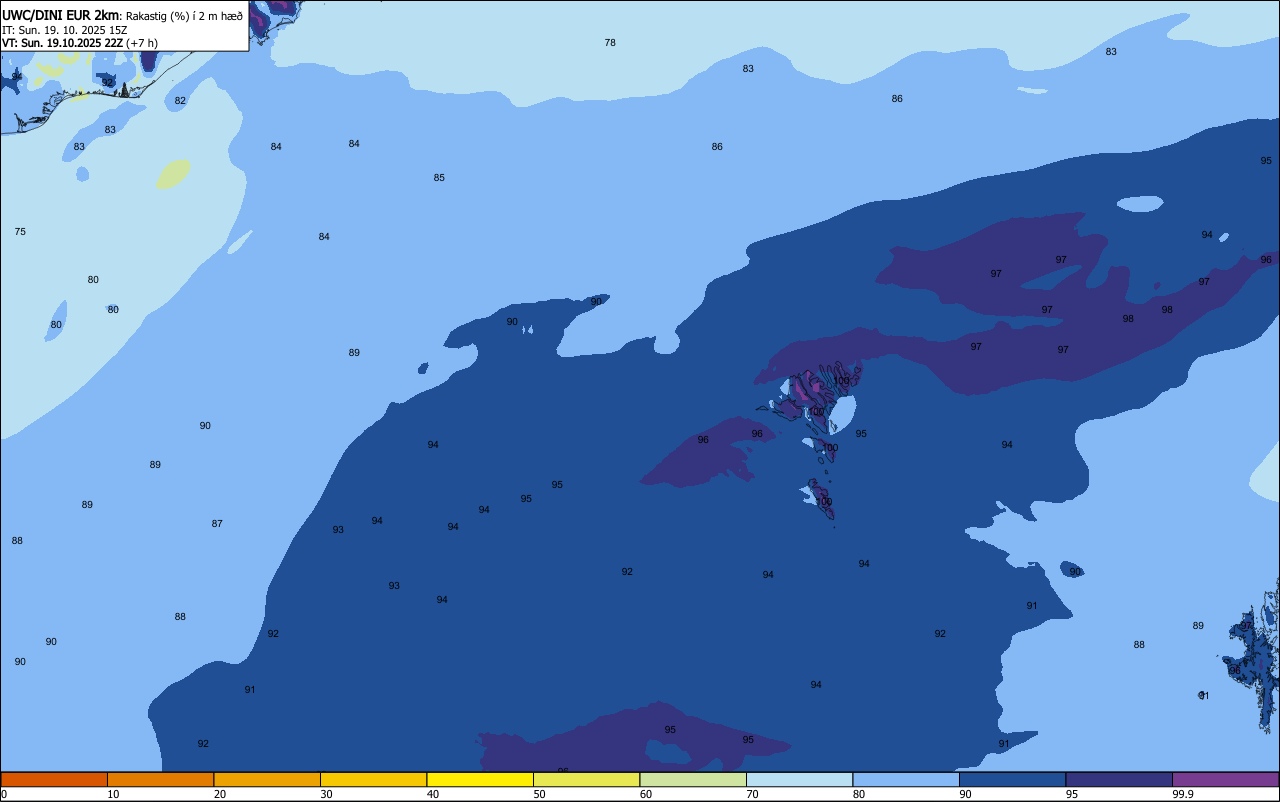Click the legend tick label 99.9
1280x802 pixels.
tap(1183, 794)
